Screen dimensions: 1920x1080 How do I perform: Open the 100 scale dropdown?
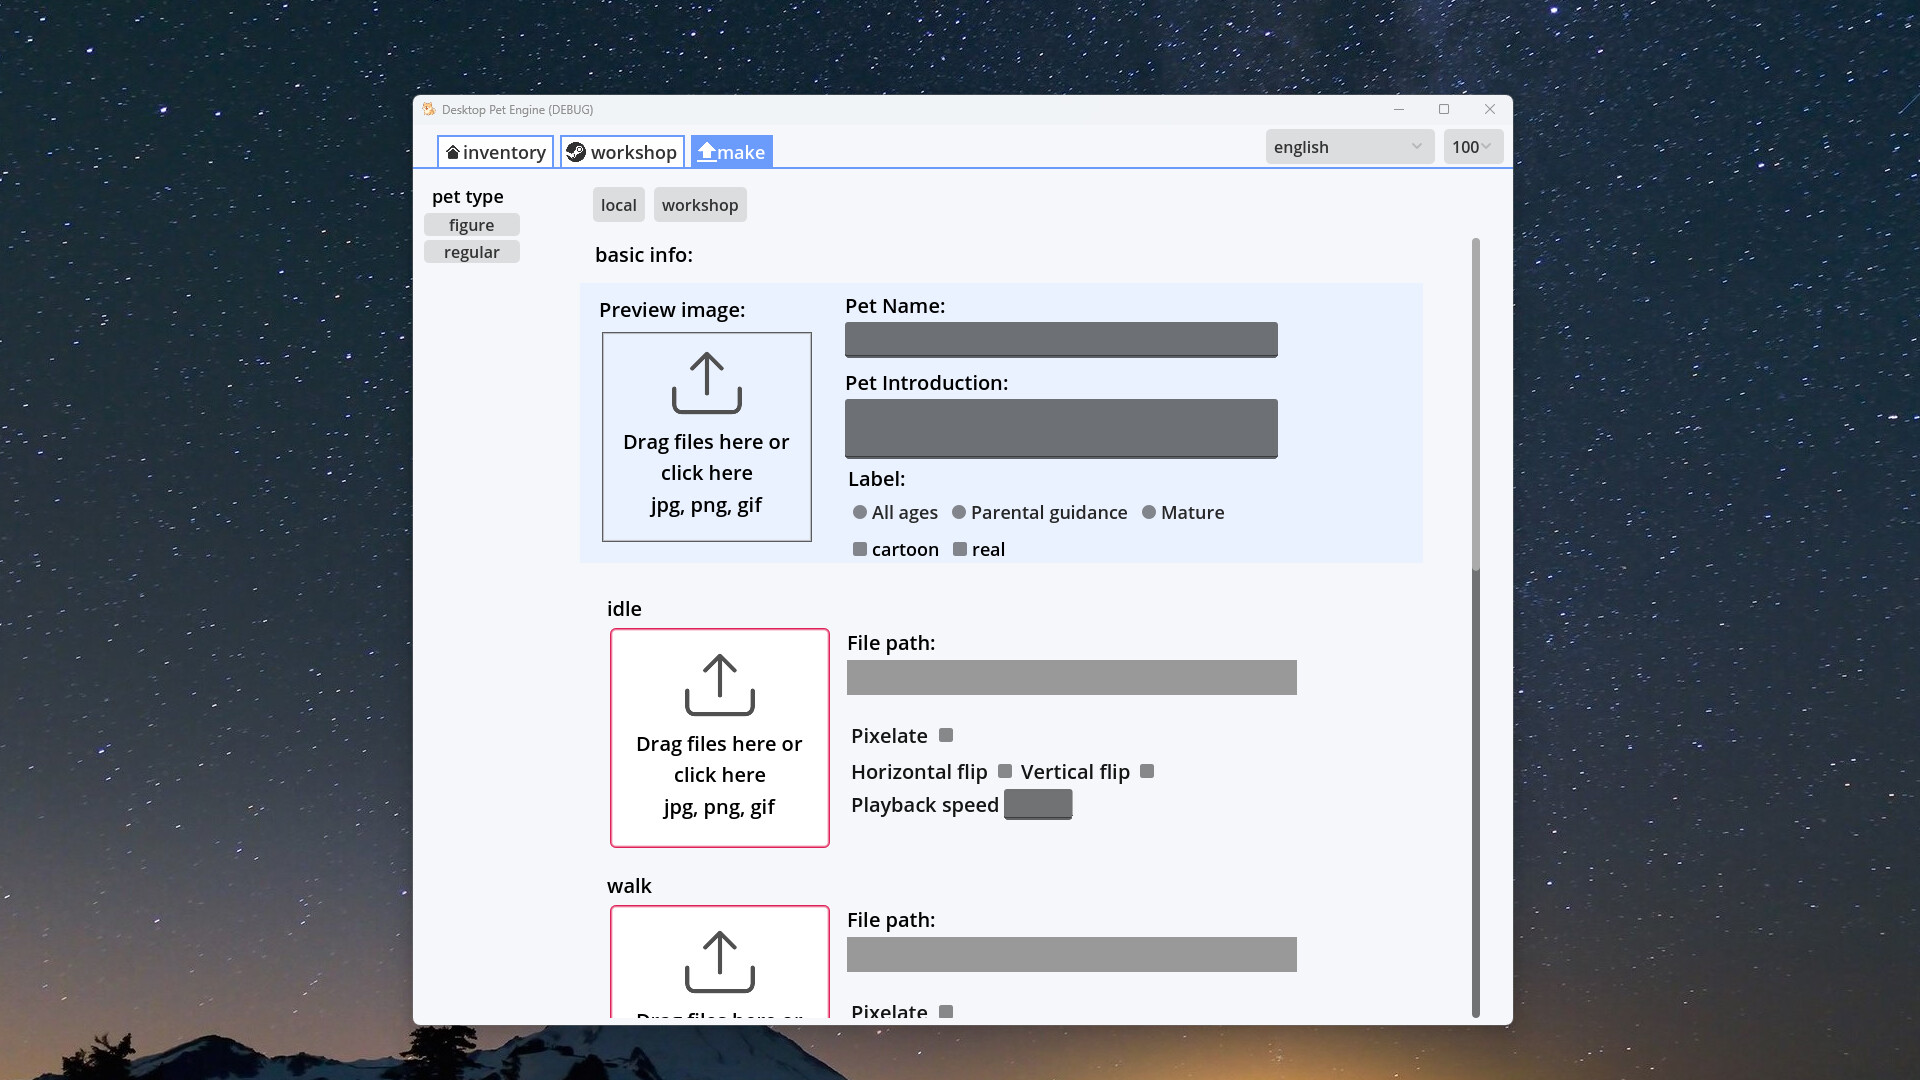(1471, 146)
